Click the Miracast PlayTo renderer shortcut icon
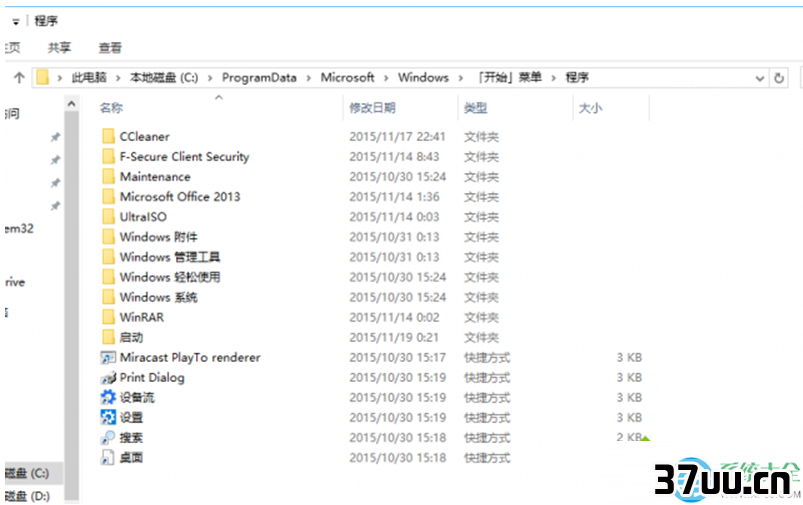 (x=108, y=357)
